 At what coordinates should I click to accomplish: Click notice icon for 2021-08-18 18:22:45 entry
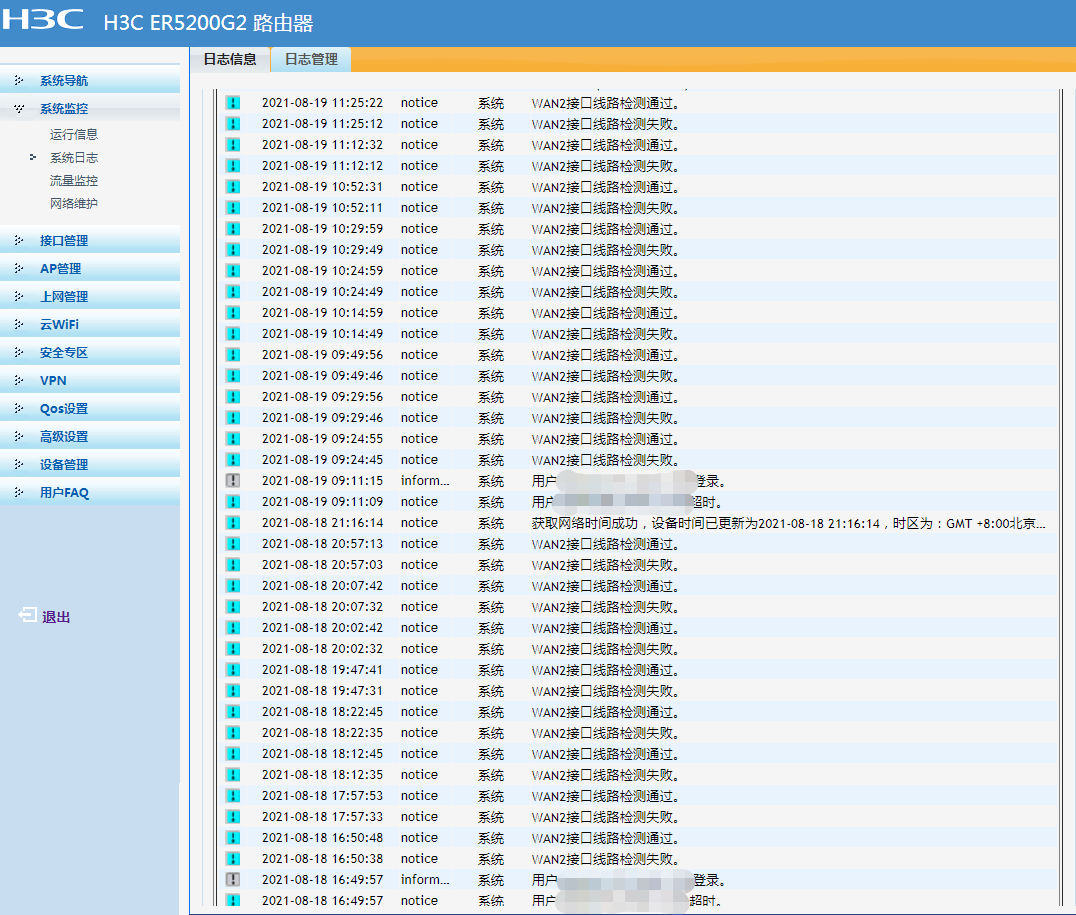tap(233, 712)
